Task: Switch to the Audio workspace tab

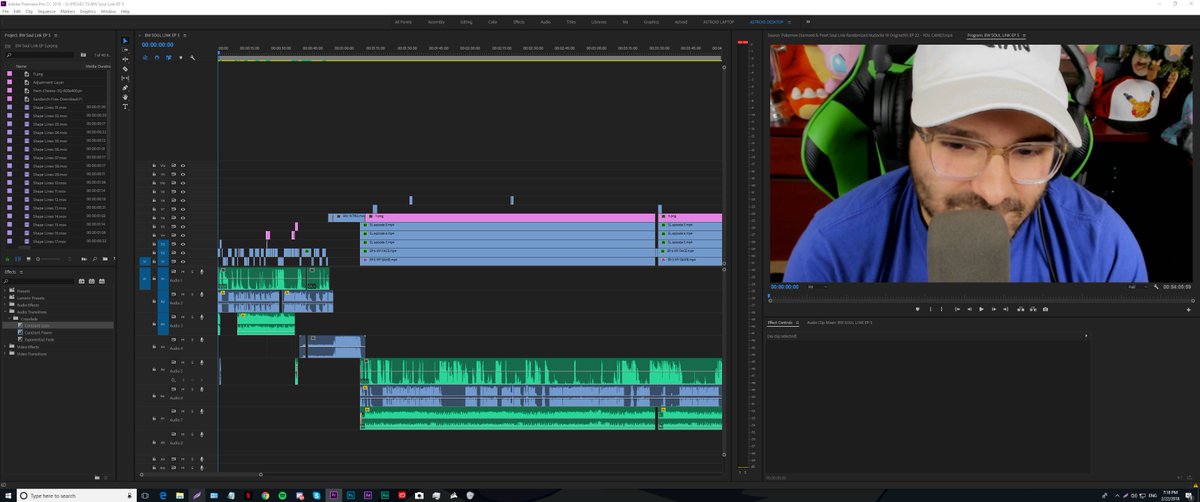Action: click(x=544, y=20)
